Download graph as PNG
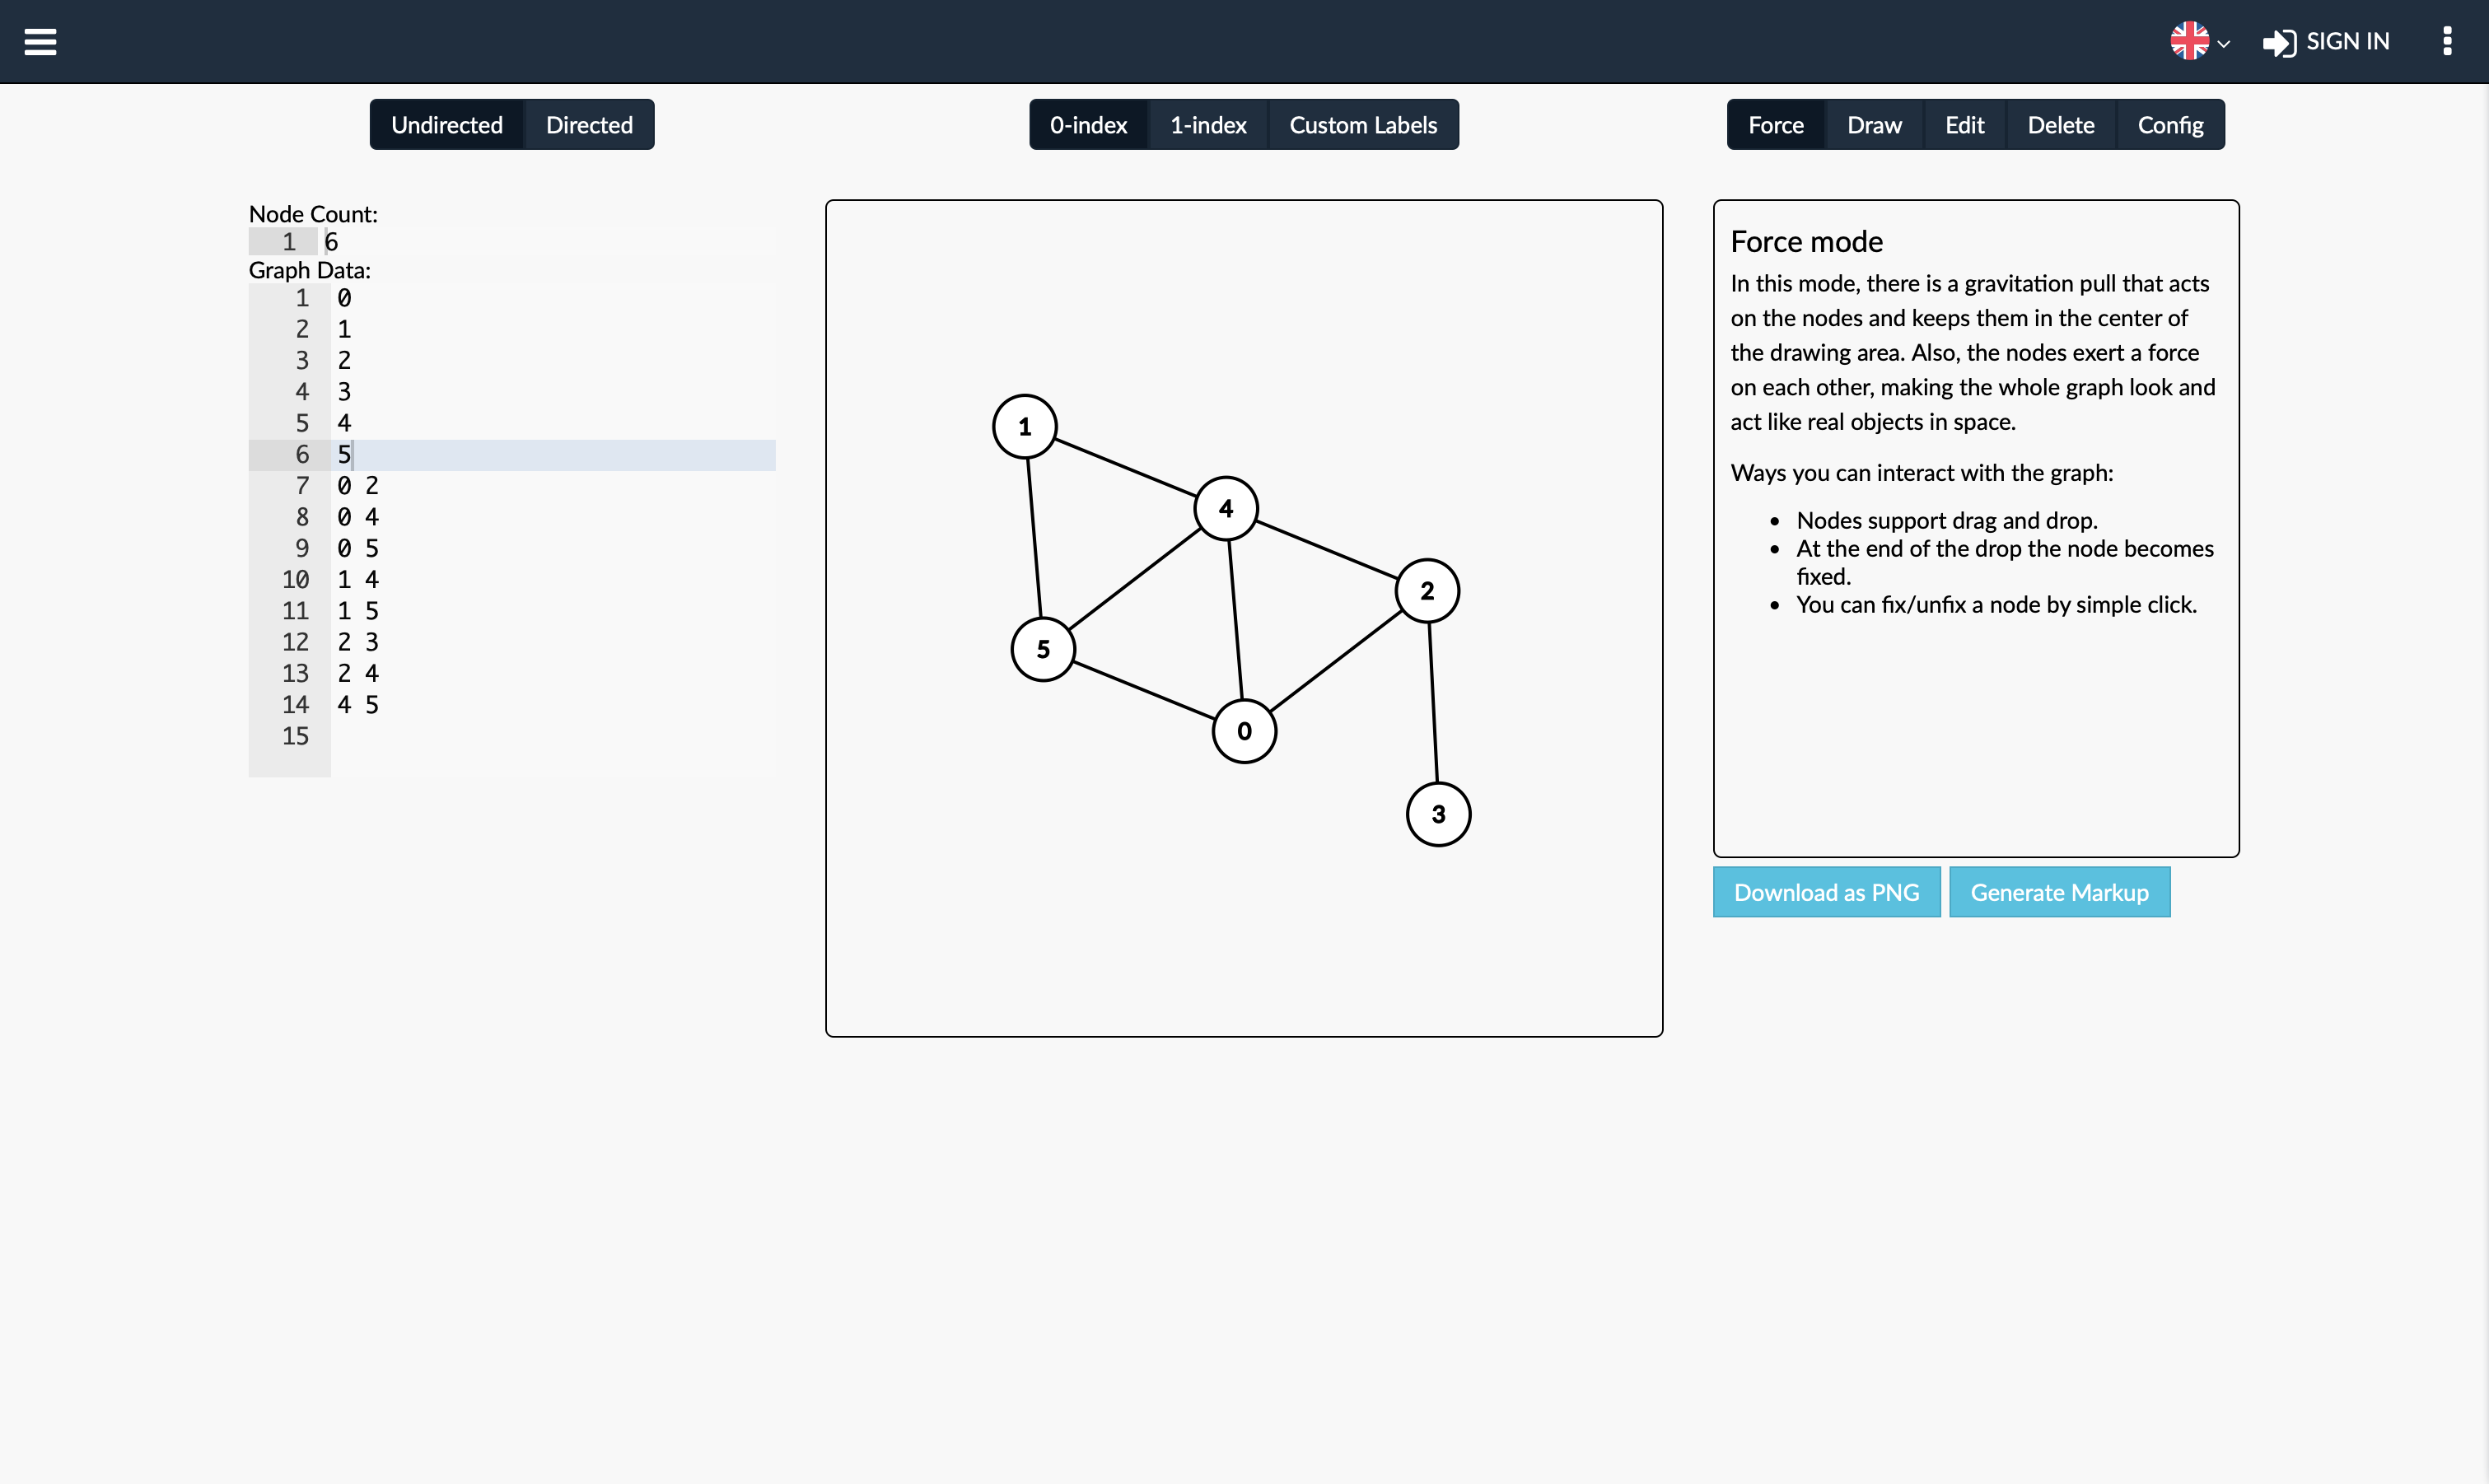Screen dimensions: 2489x1484 point(1827,892)
